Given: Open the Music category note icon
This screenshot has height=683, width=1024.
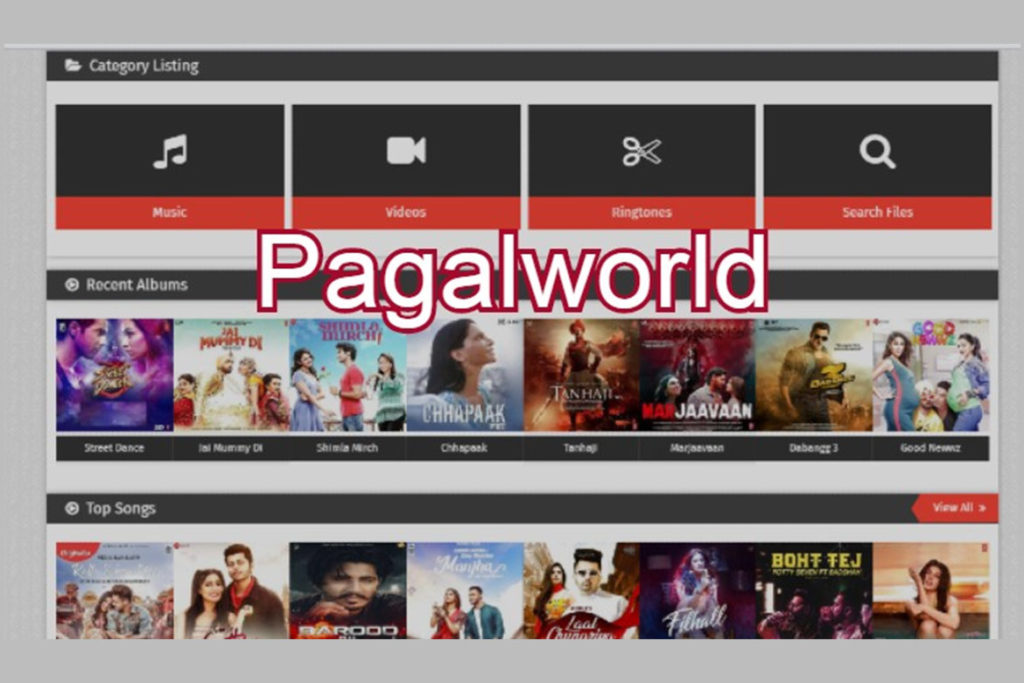Looking at the screenshot, I should [170, 151].
